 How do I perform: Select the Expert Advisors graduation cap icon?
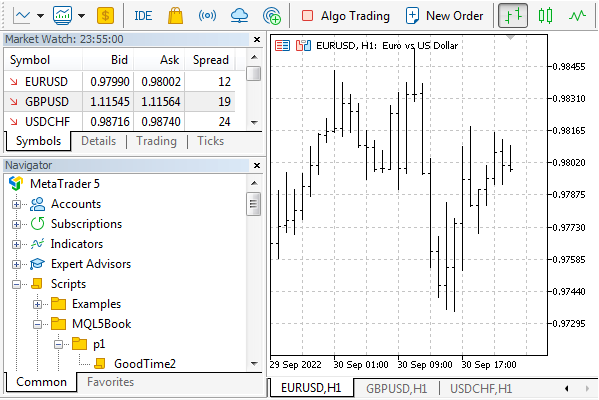tap(37, 264)
